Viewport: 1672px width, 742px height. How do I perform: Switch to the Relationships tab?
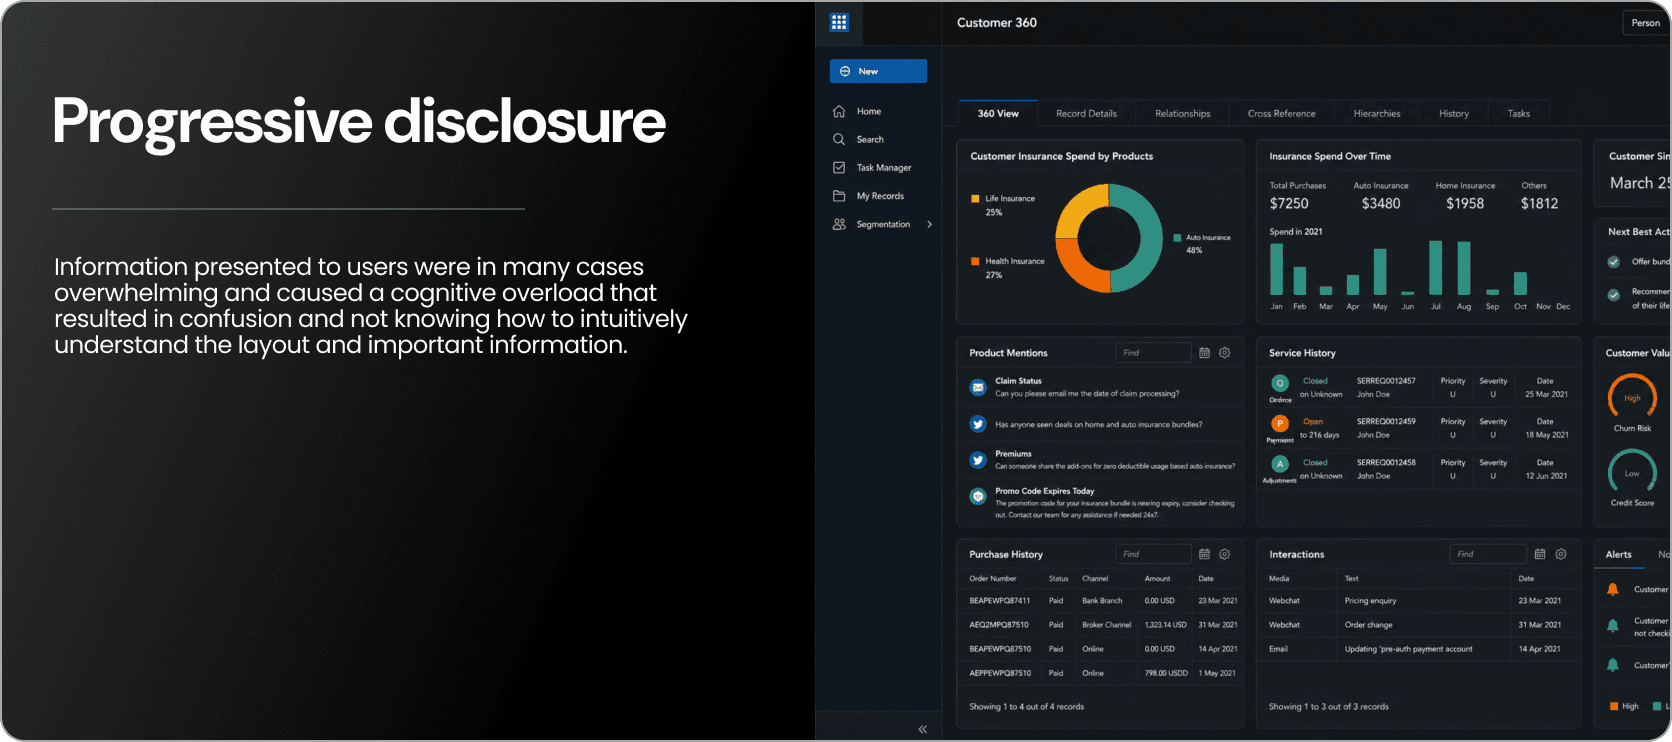1182,114
